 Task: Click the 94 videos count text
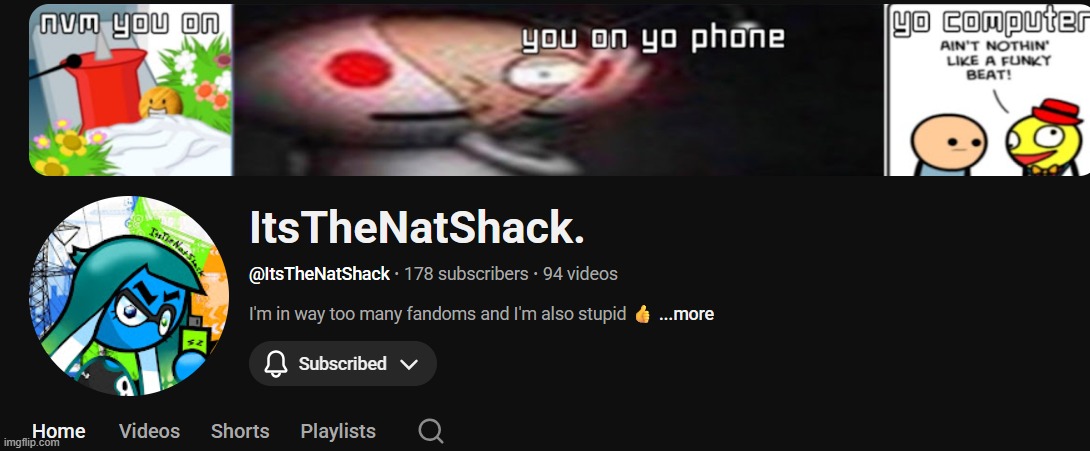pyautogui.click(x=580, y=274)
